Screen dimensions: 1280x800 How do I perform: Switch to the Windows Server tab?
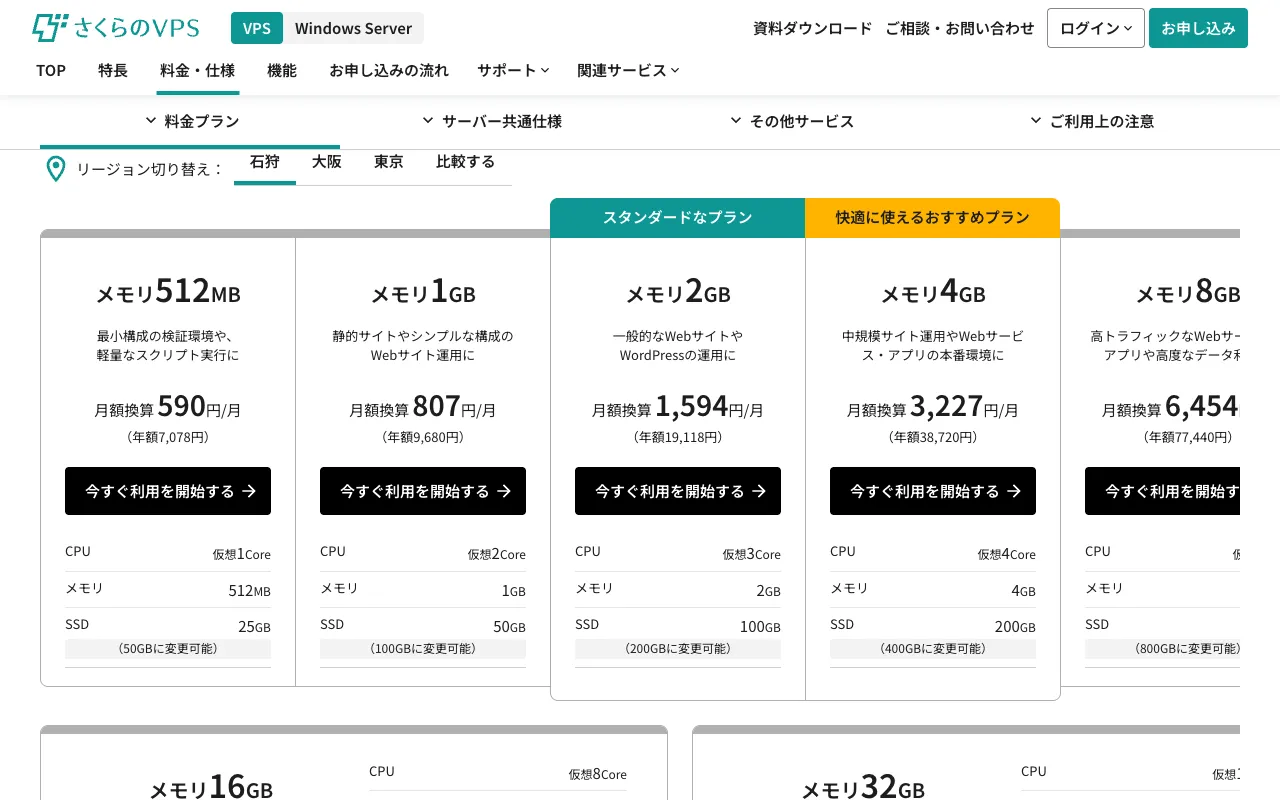coord(353,28)
